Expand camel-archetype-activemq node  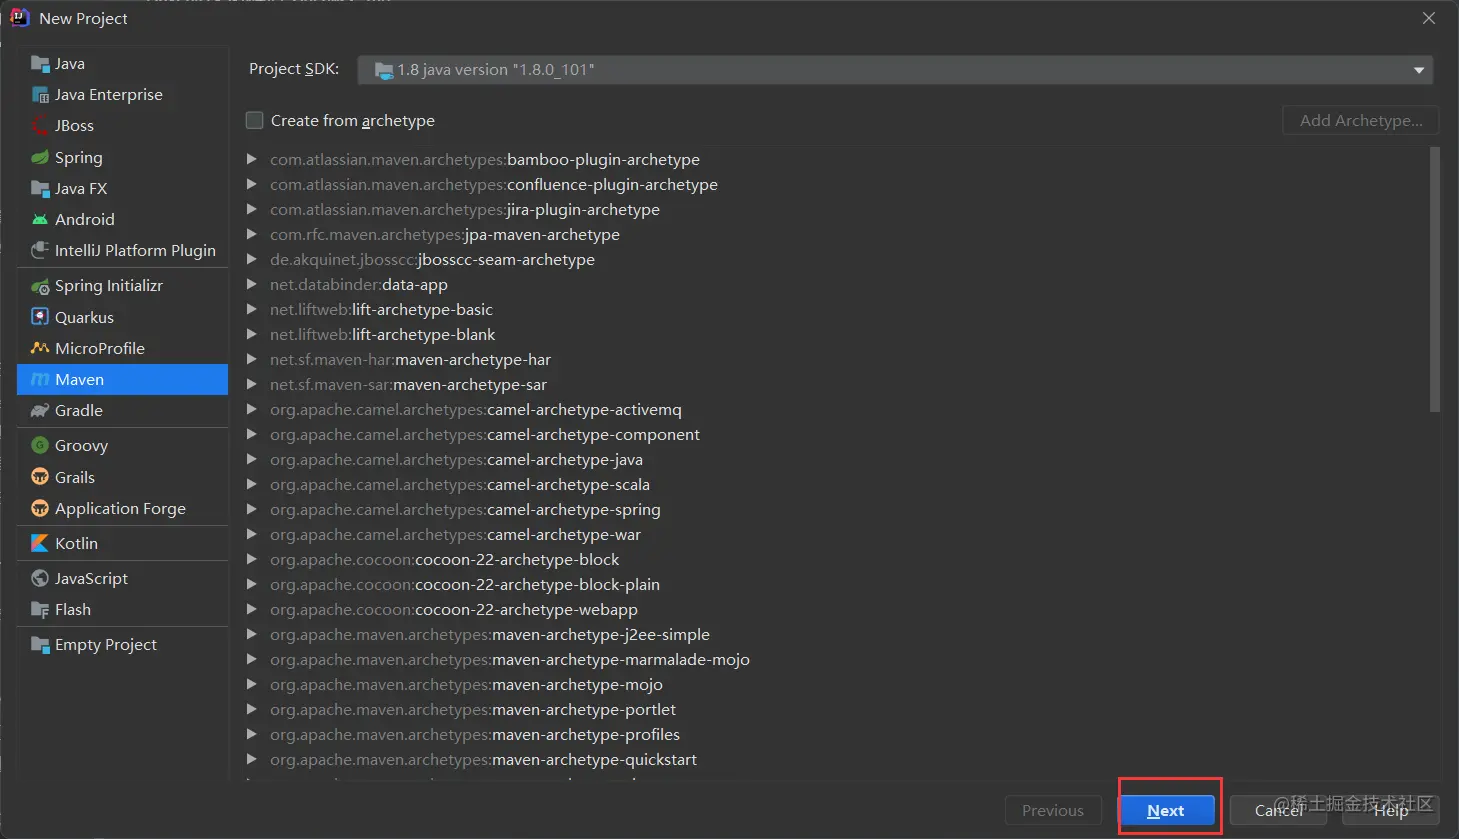[252, 409]
